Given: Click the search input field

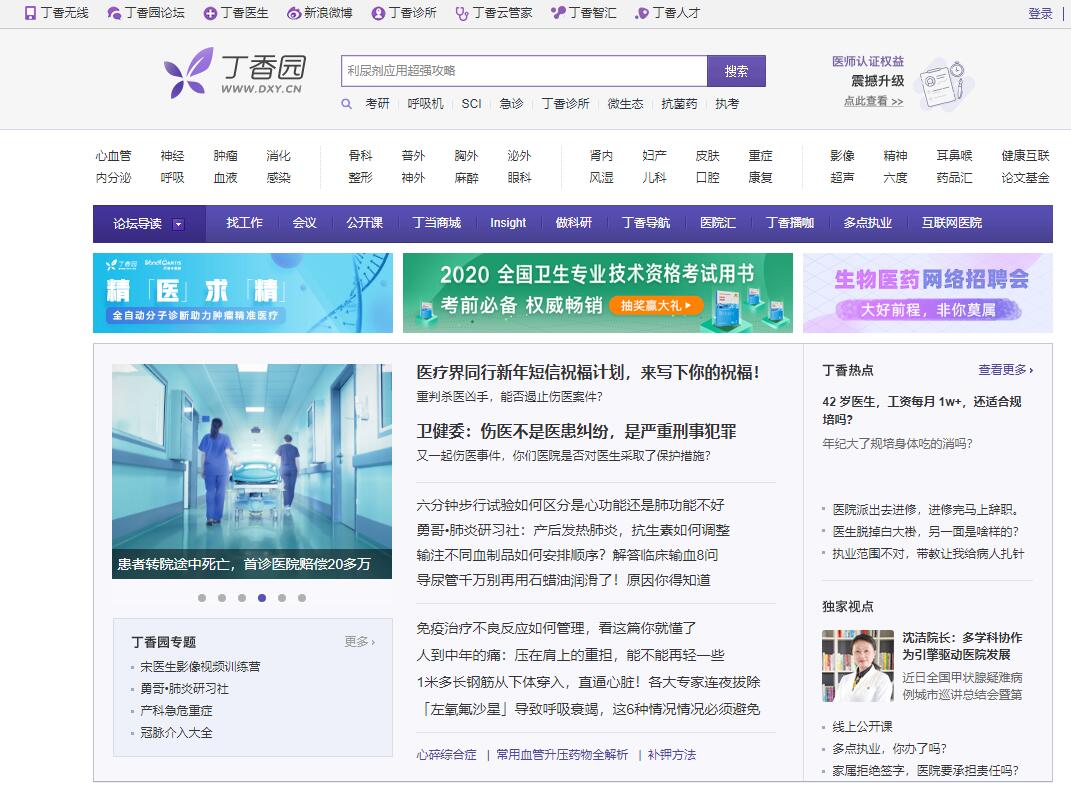Looking at the screenshot, I should point(524,71).
